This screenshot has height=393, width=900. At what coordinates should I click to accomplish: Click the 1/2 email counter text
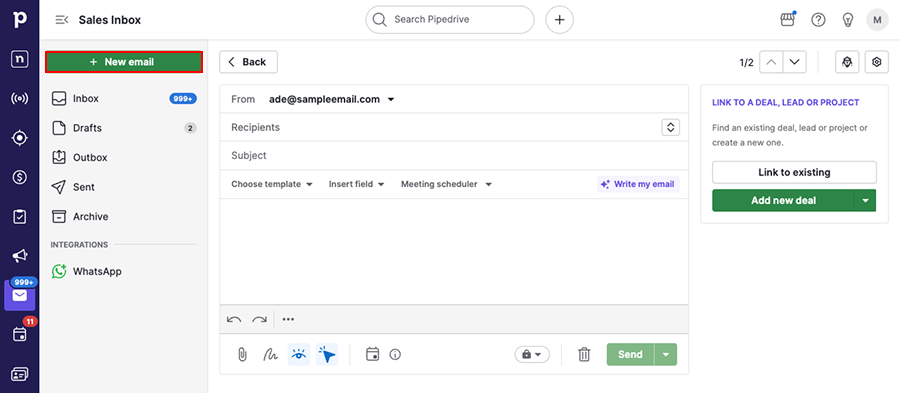(746, 63)
